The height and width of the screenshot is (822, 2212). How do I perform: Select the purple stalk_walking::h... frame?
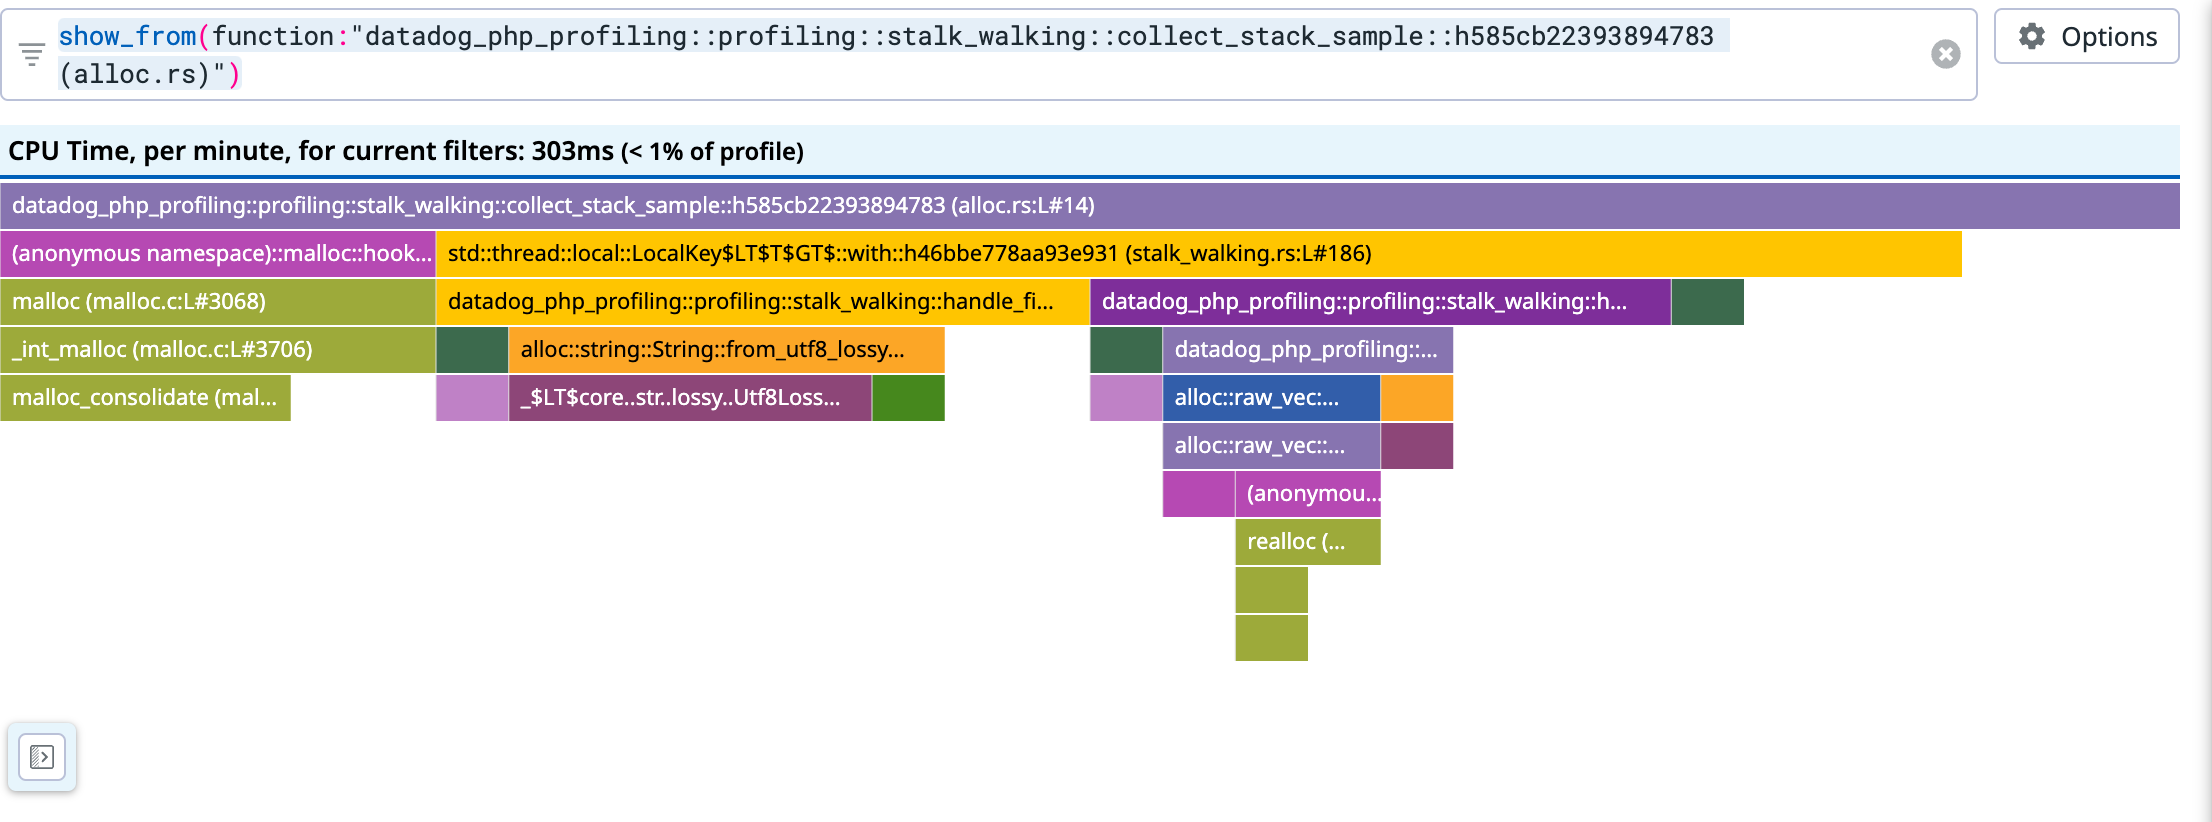[1381, 302]
